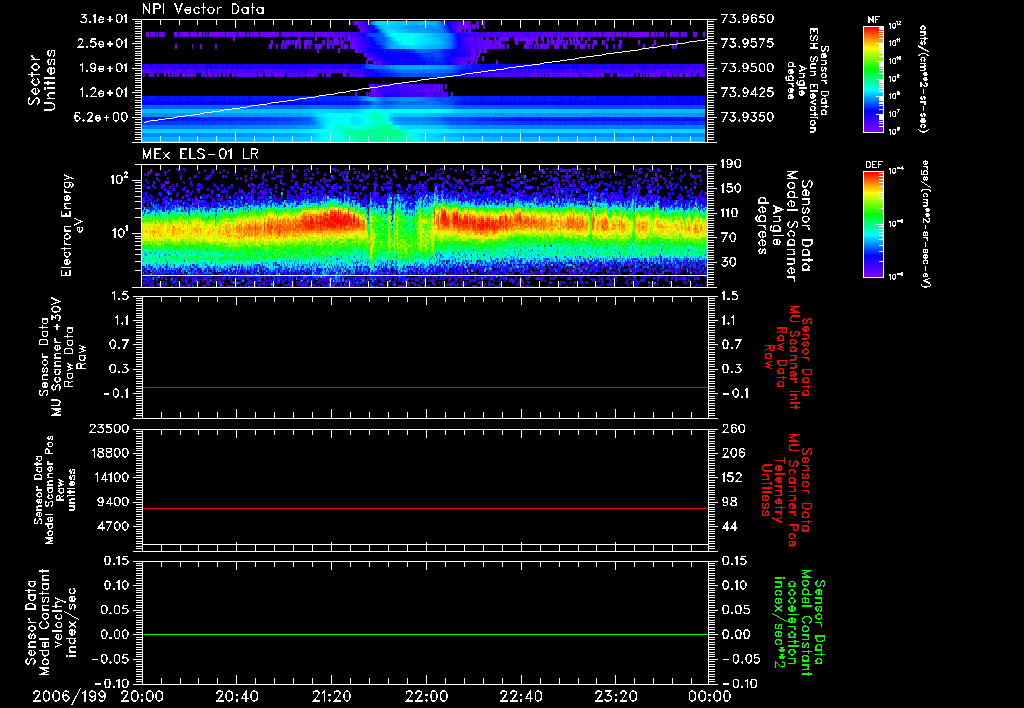This screenshot has height=708, width=1024.
Task: Click the 21:20 time tick label
Action: click(x=331, y=695)
